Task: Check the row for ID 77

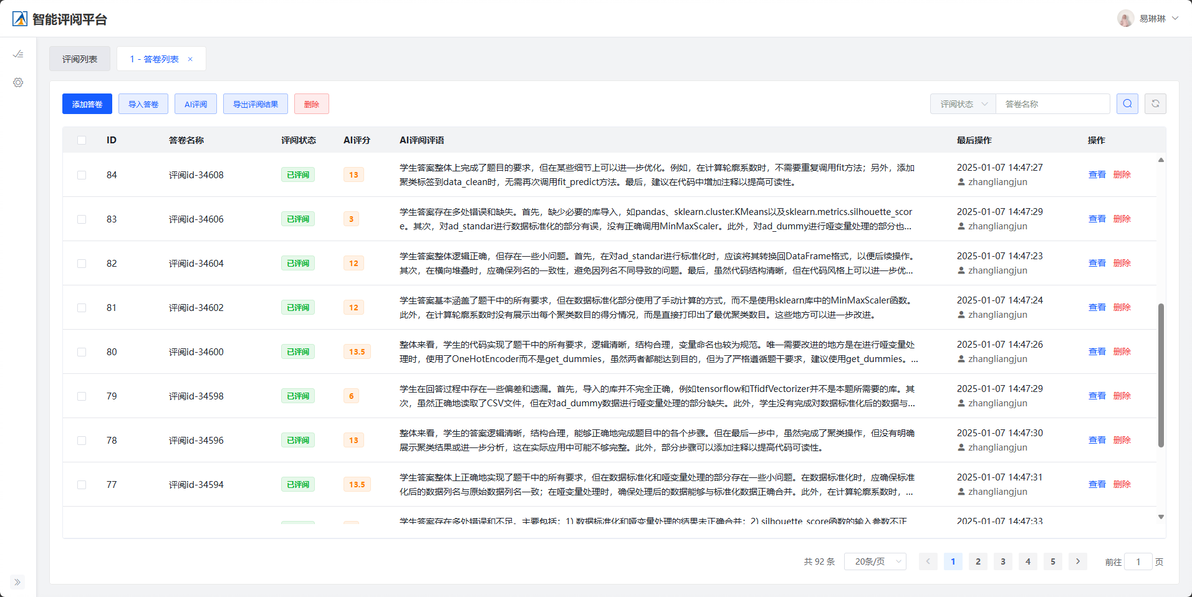Action: click(x=81, y=484)
